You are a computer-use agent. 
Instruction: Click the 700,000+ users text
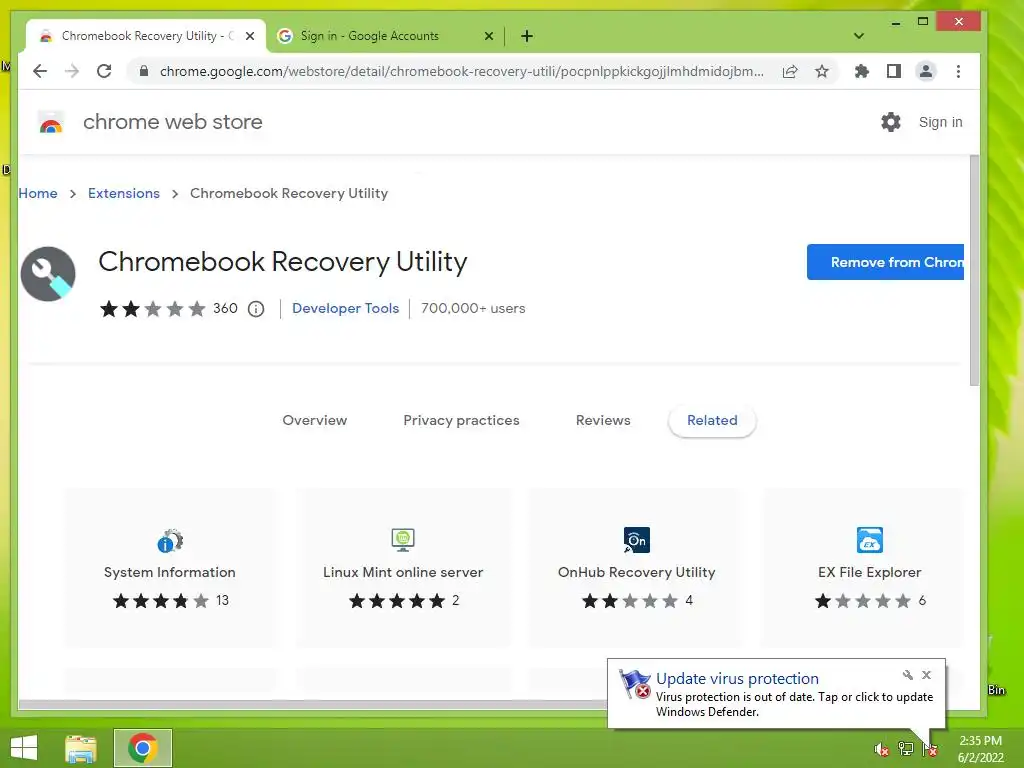473,308
